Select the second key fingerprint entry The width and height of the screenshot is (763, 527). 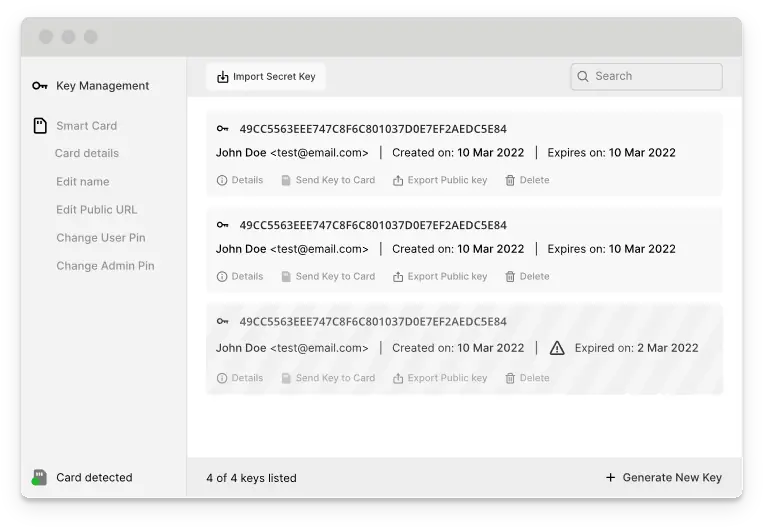tap(373, 225)
